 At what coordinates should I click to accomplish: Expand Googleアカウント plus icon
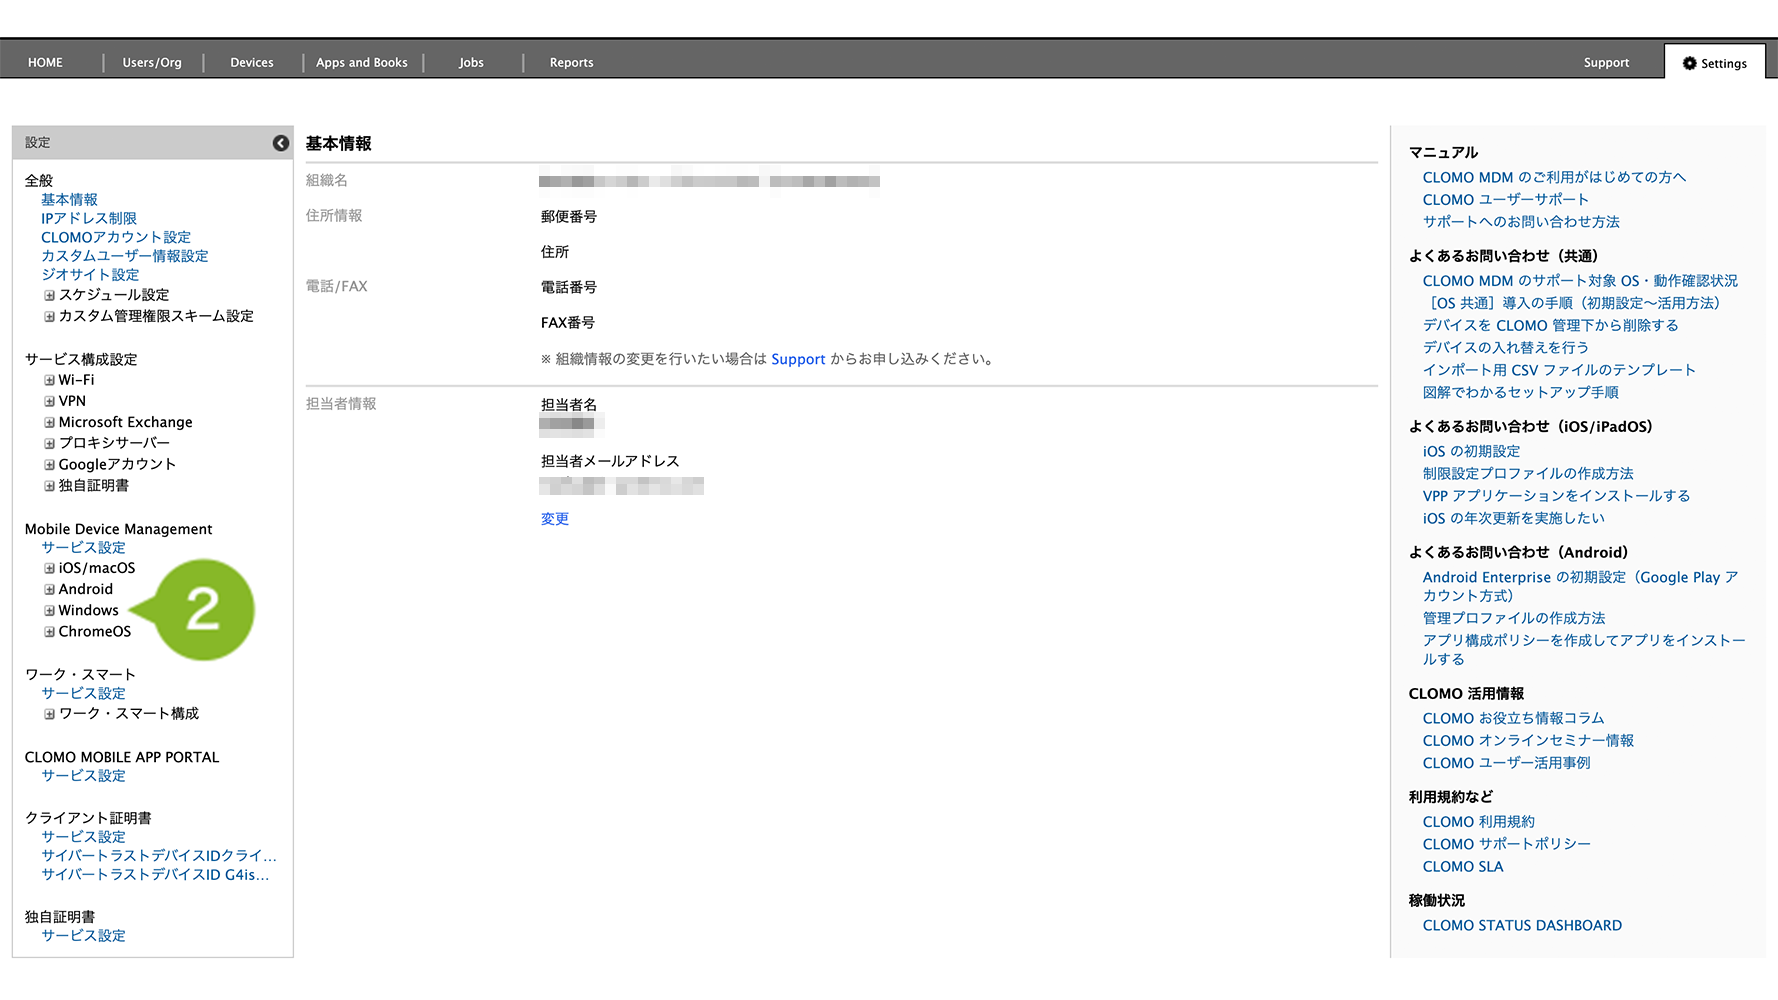point(49,465)
